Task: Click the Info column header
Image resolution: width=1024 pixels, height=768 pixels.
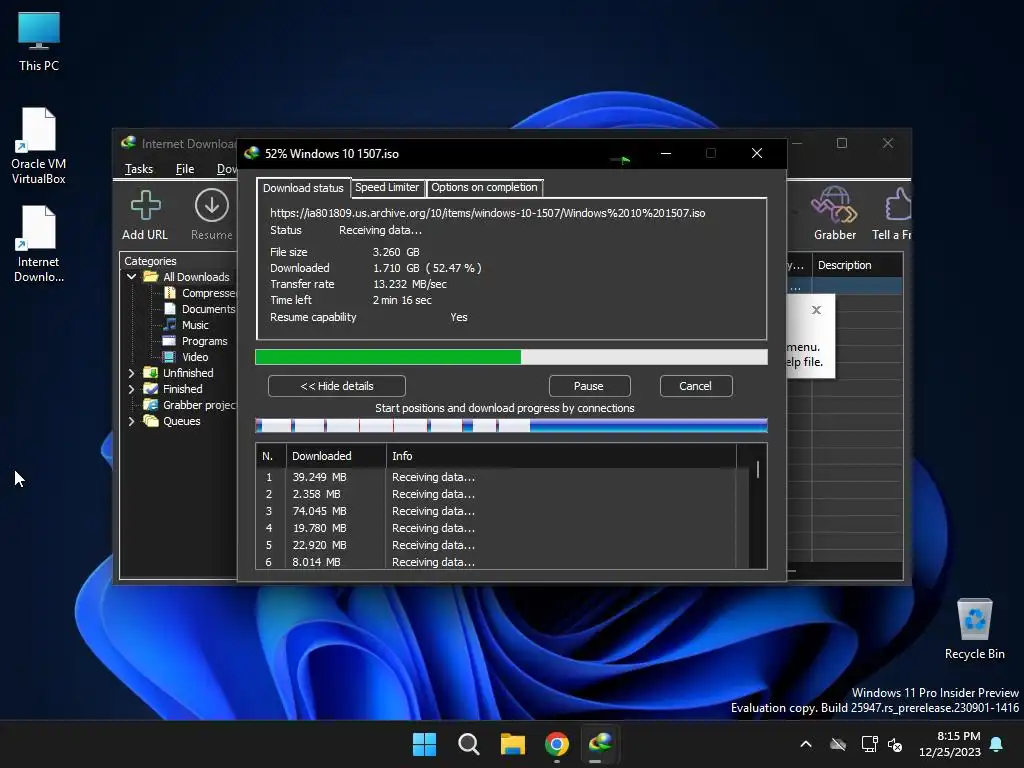Action: point(561,456)
